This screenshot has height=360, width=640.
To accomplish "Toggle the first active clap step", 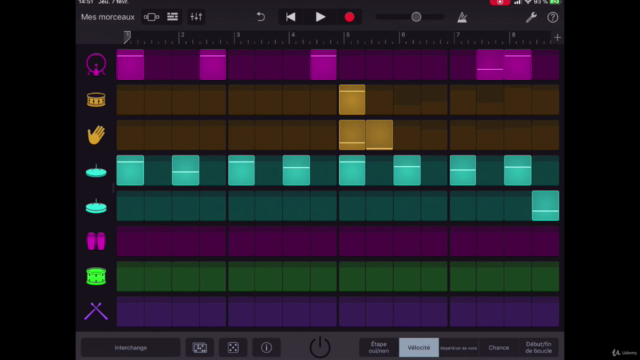I will [352, 135].
